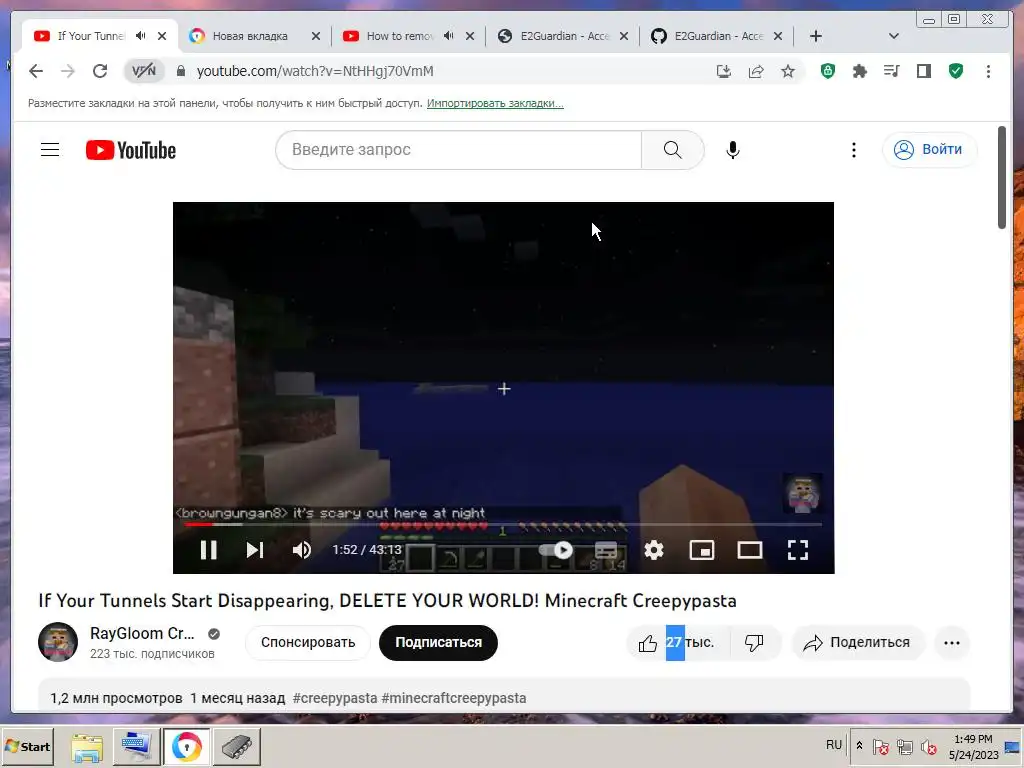The height and width of the screenshot is (768, 1024).
Task: Close the If Your Tunnels tab
Action: point(161,36)
